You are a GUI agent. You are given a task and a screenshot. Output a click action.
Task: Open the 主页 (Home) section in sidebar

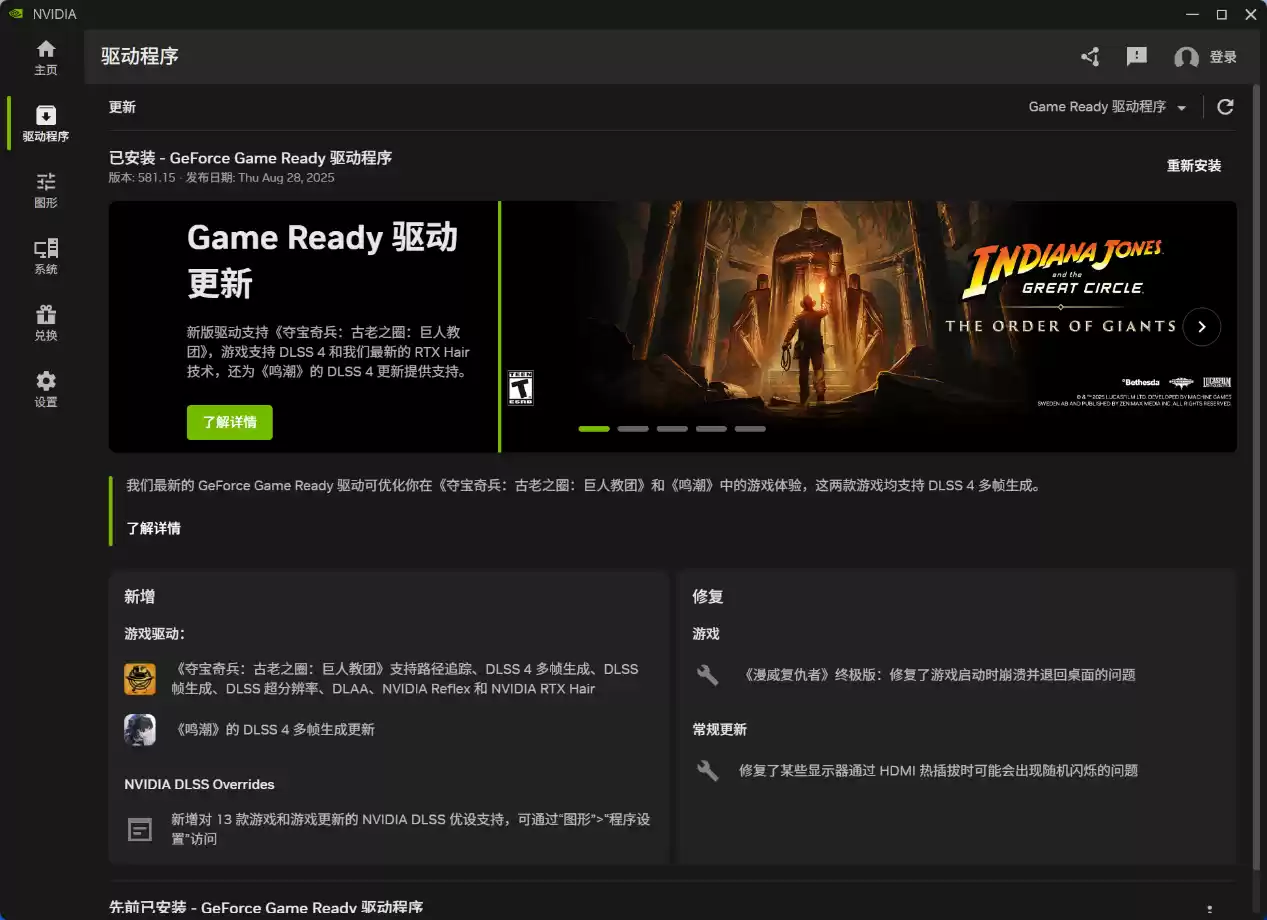[45, 57]
